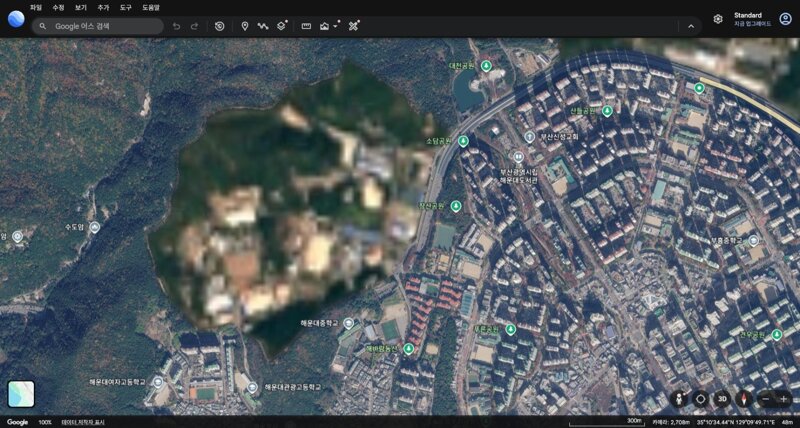Select the 신들공원 park marker
The width and height of the screenshot is (800, 428).
click(x=607, y=111)
